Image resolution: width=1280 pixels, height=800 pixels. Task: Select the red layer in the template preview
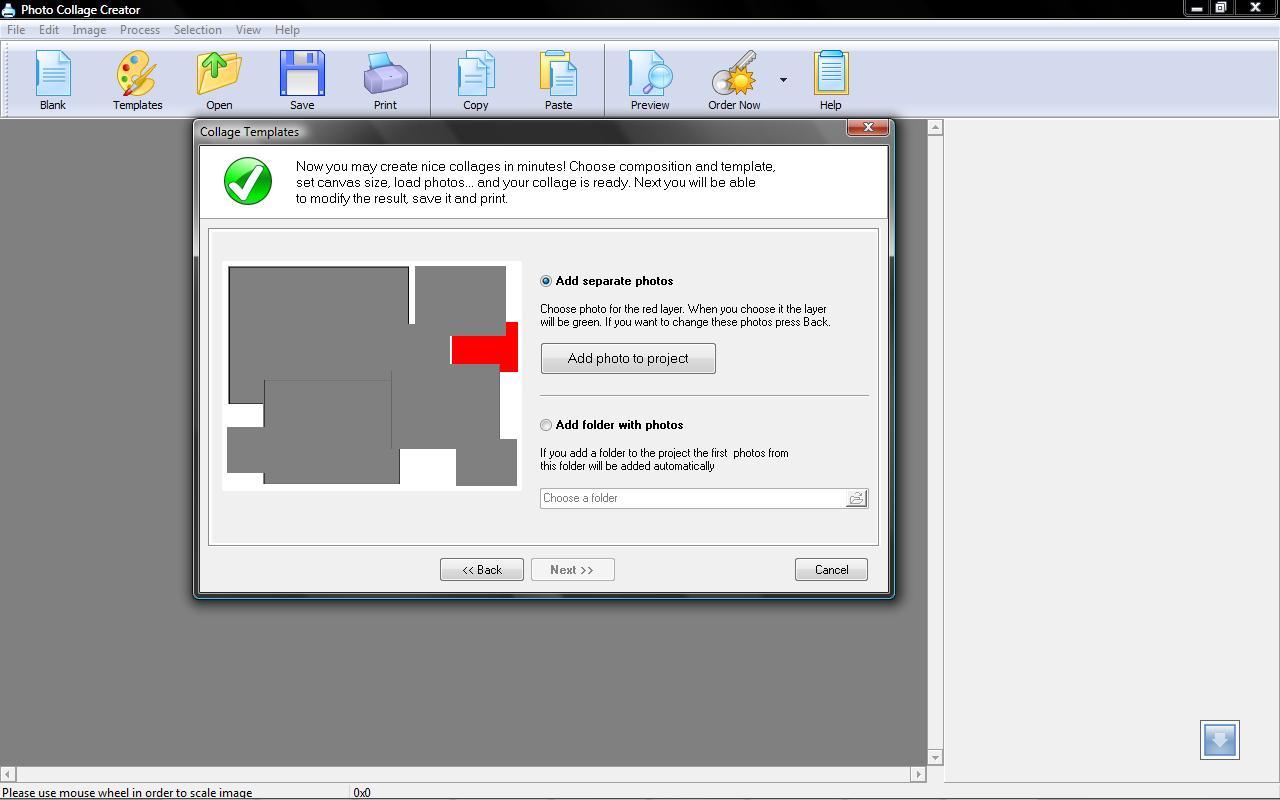pos(484,348)
